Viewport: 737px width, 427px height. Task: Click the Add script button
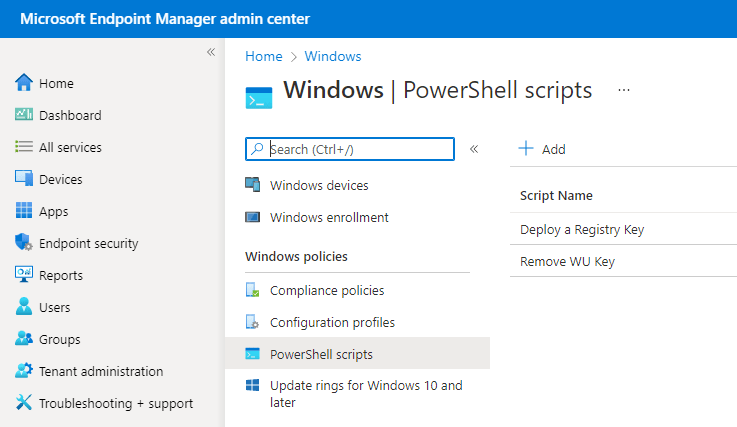[541, 149]
